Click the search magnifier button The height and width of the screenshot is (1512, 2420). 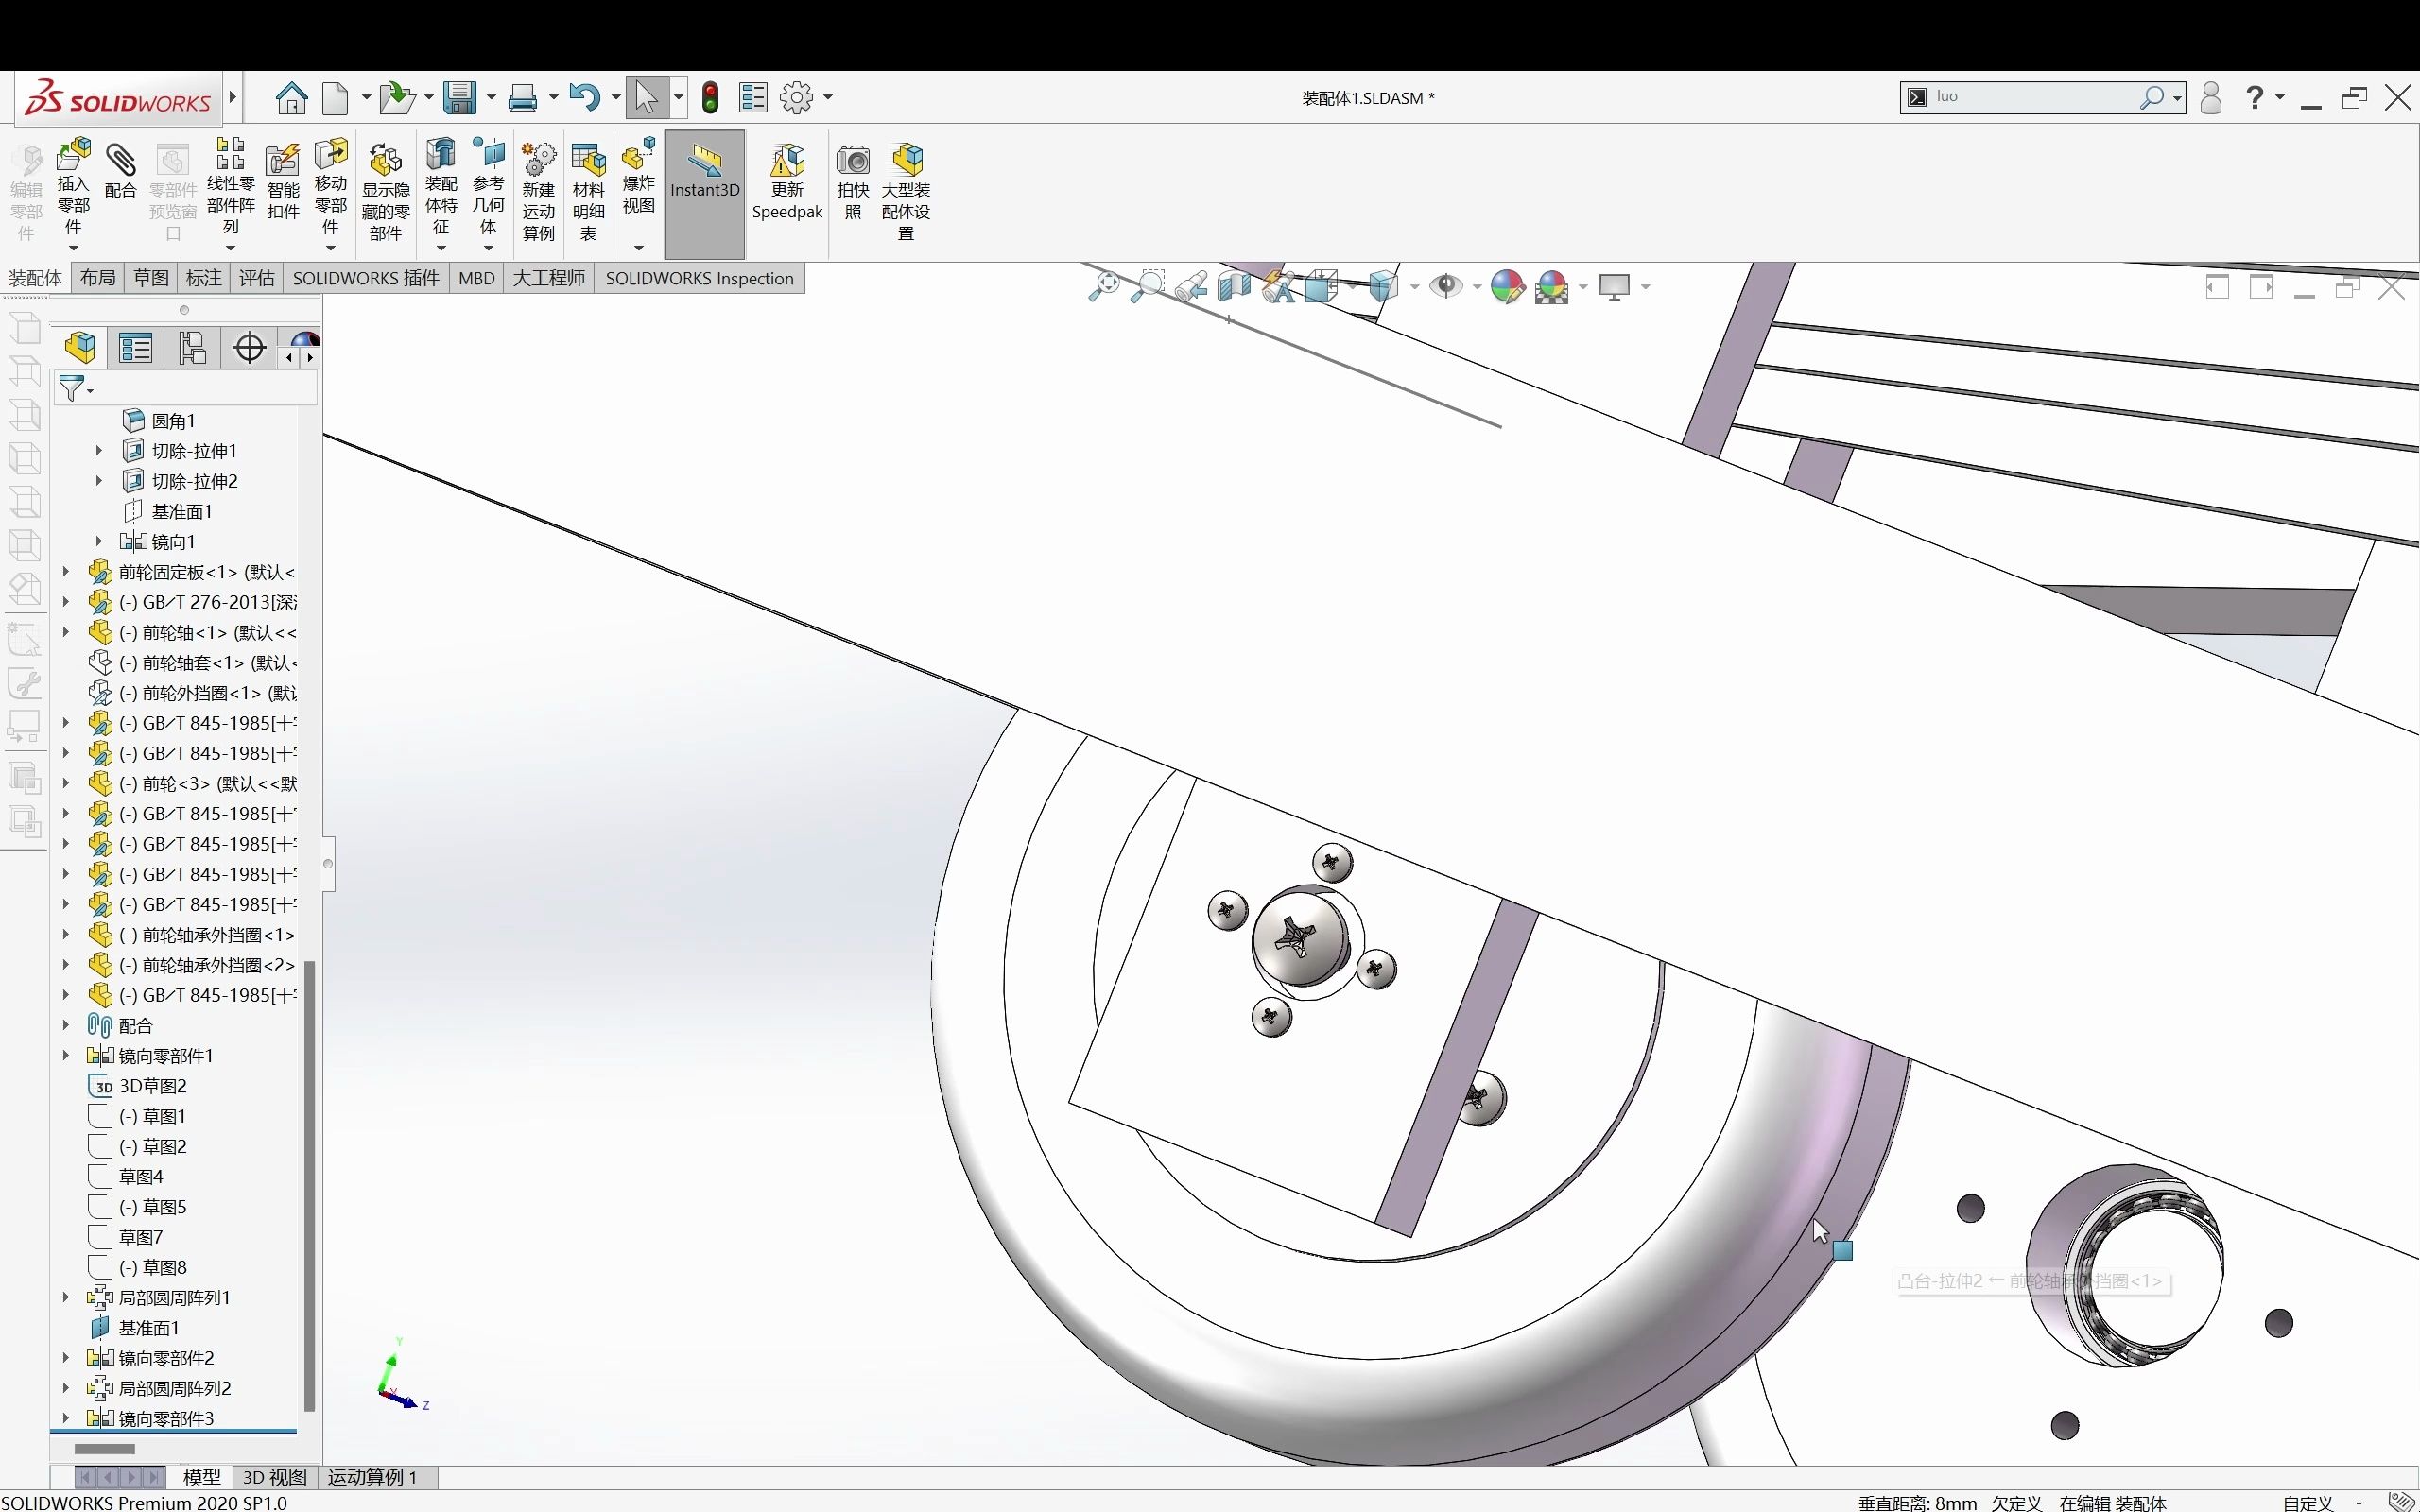point(2151,97)
